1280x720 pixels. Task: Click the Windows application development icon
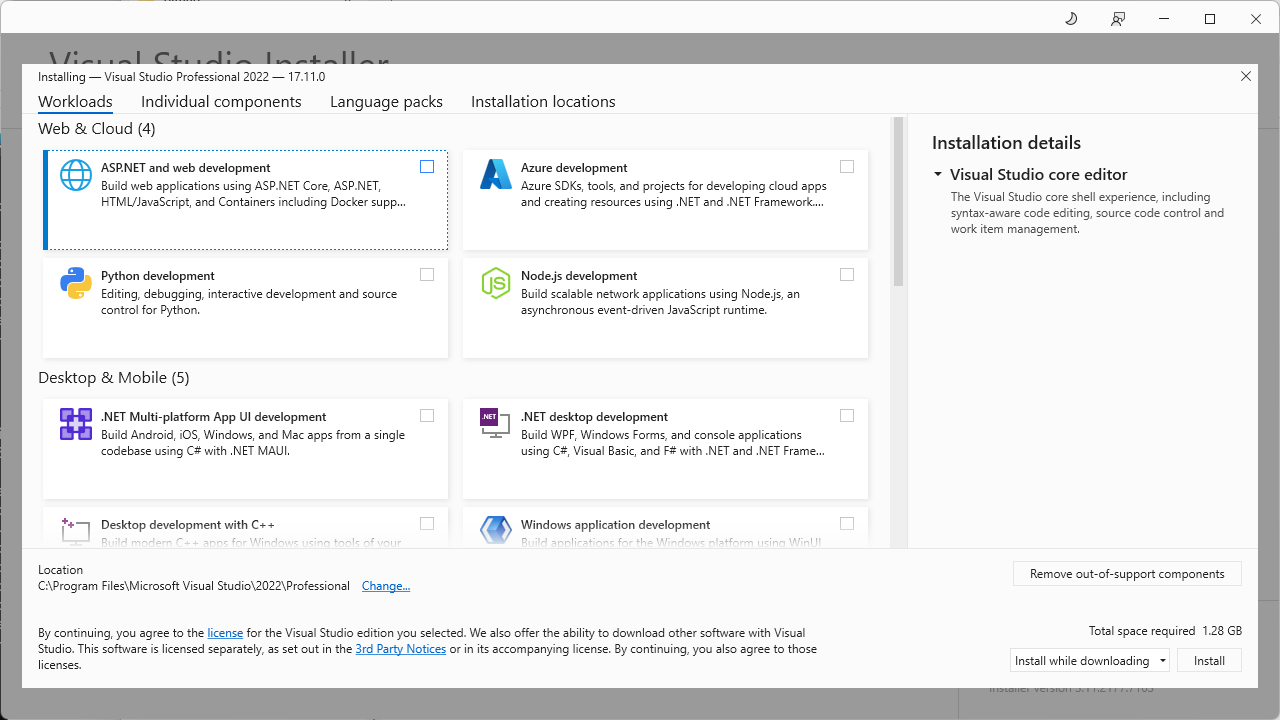[496, 531]
